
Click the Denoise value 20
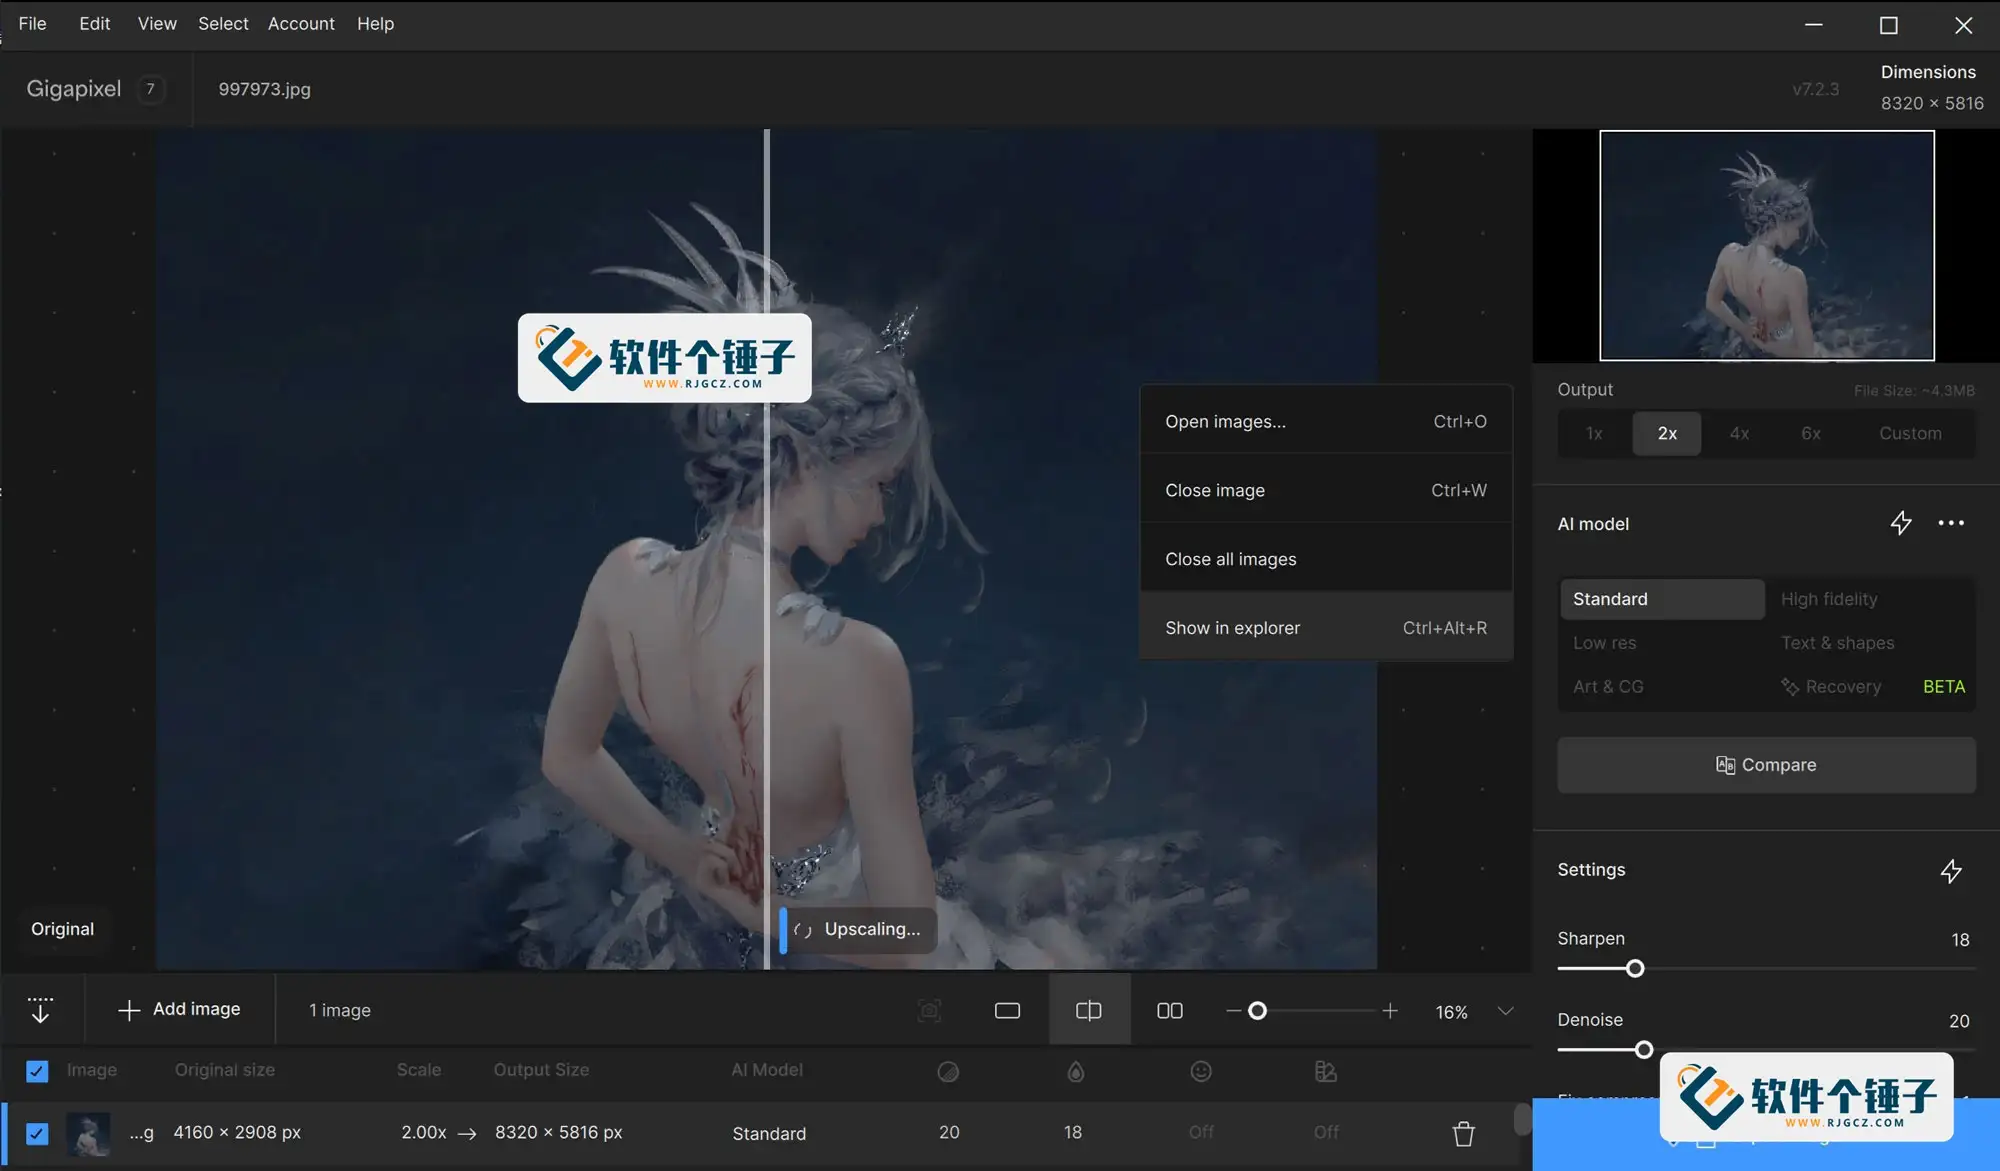pos(1959,1021)
